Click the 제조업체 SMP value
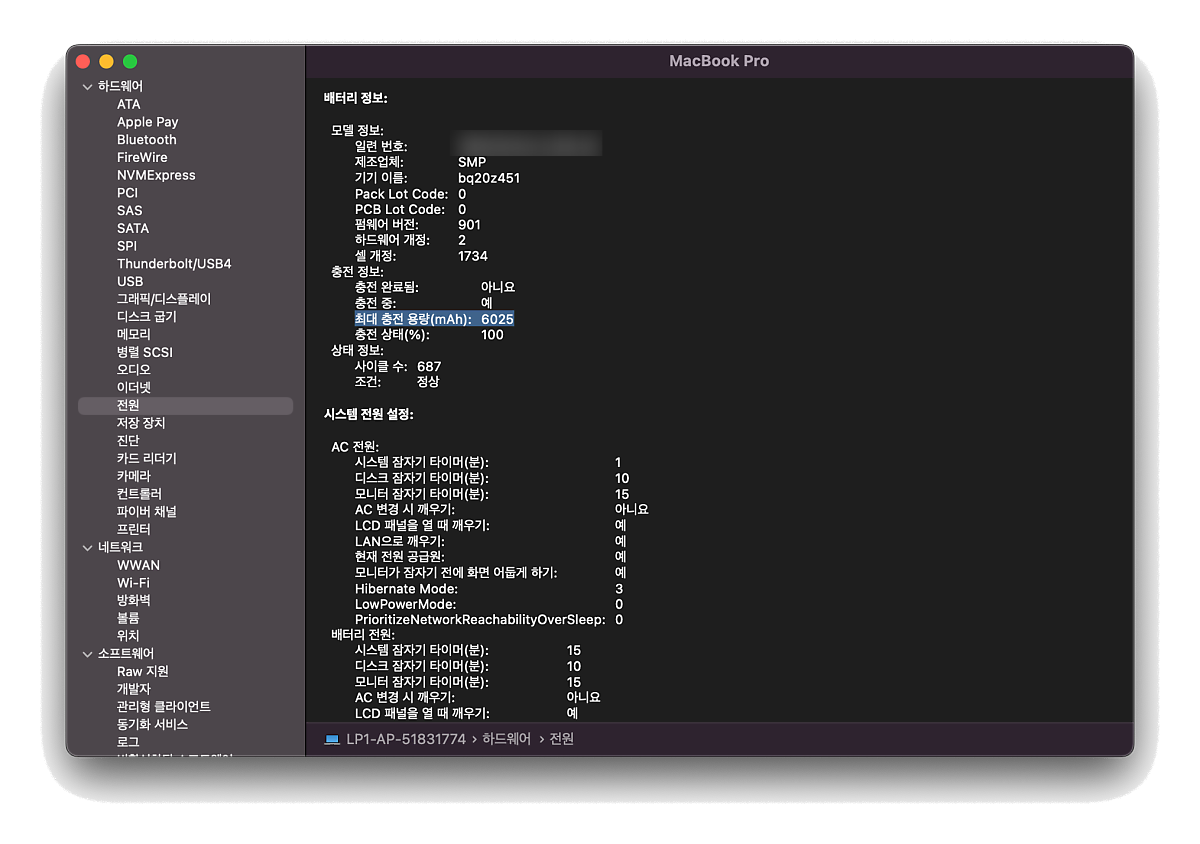This screenshot has height=844, width=1200. click(x=472, y=162)
